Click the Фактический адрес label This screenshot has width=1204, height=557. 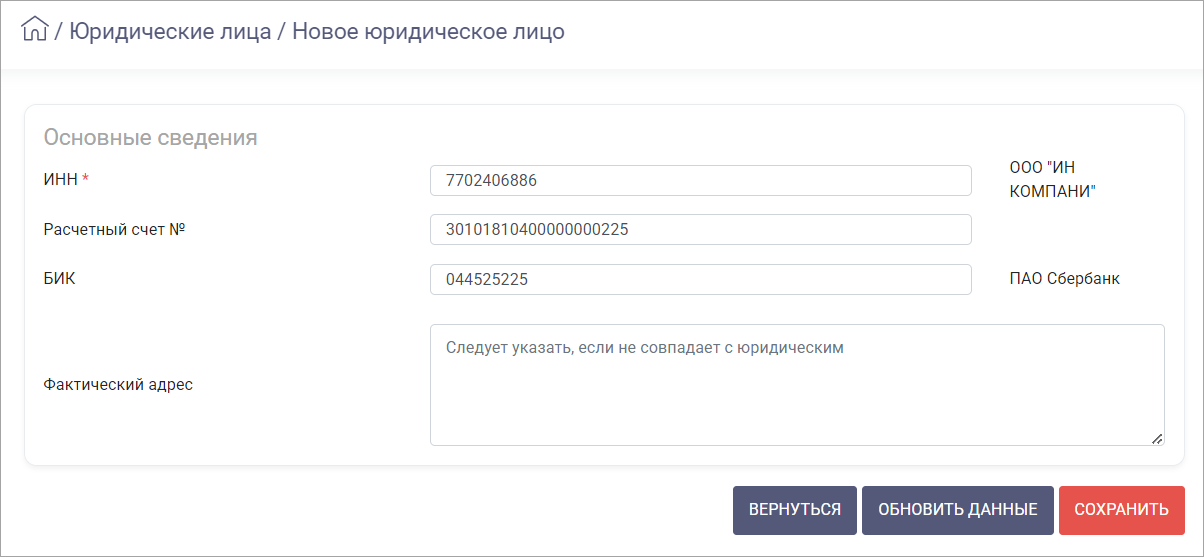pyautogui.click(x=118, y=385)
